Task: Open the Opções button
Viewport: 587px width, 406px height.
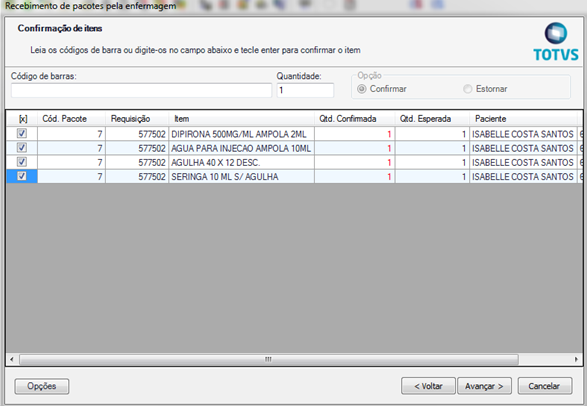Action: click(42, 386)
